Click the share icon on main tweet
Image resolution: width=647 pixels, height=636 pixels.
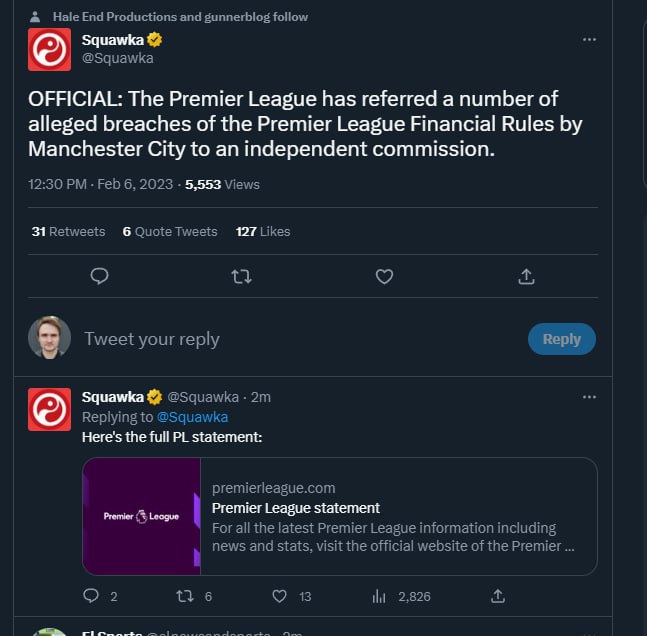(x=526, y=277)
